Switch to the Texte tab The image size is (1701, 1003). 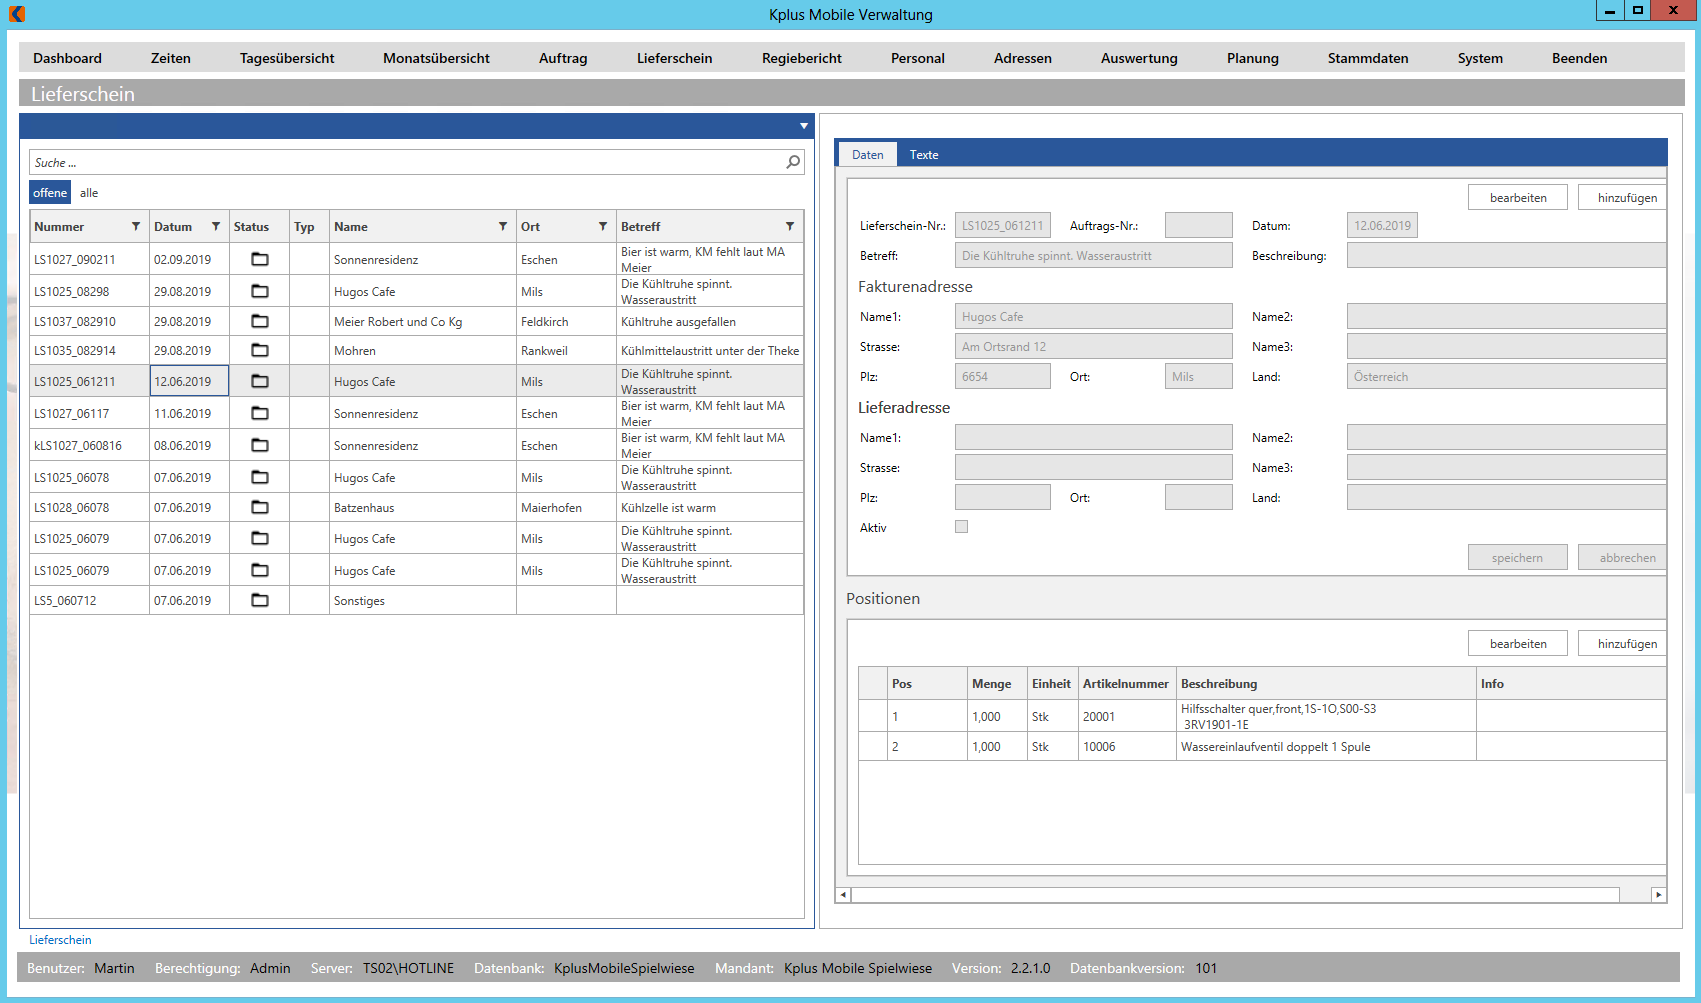coord(924,155)
